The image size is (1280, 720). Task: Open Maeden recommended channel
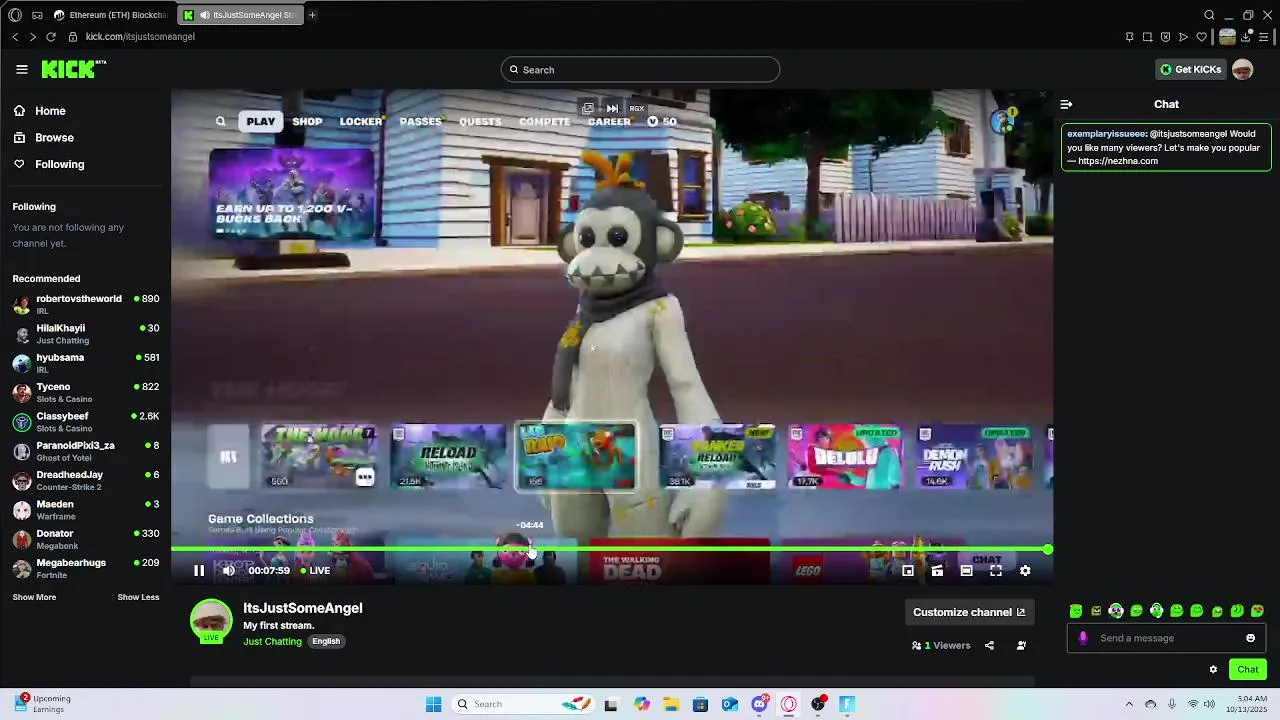pos(85,509)
